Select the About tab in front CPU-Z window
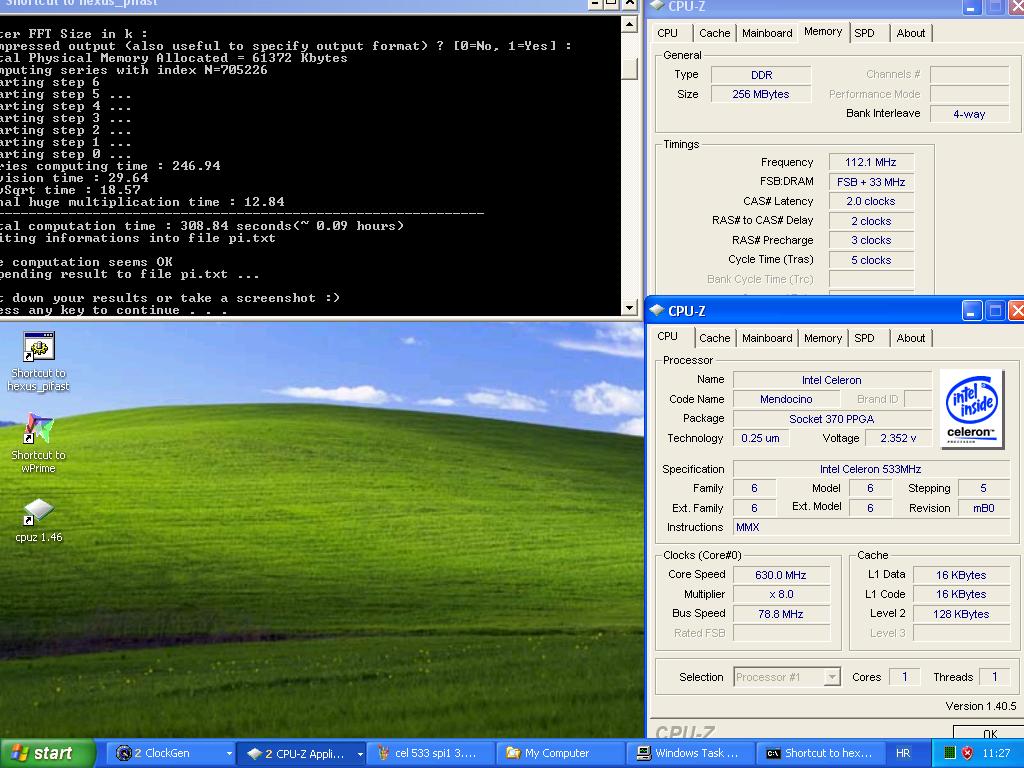The width and height of the screenshot is (1024, 768). (910, 338)
